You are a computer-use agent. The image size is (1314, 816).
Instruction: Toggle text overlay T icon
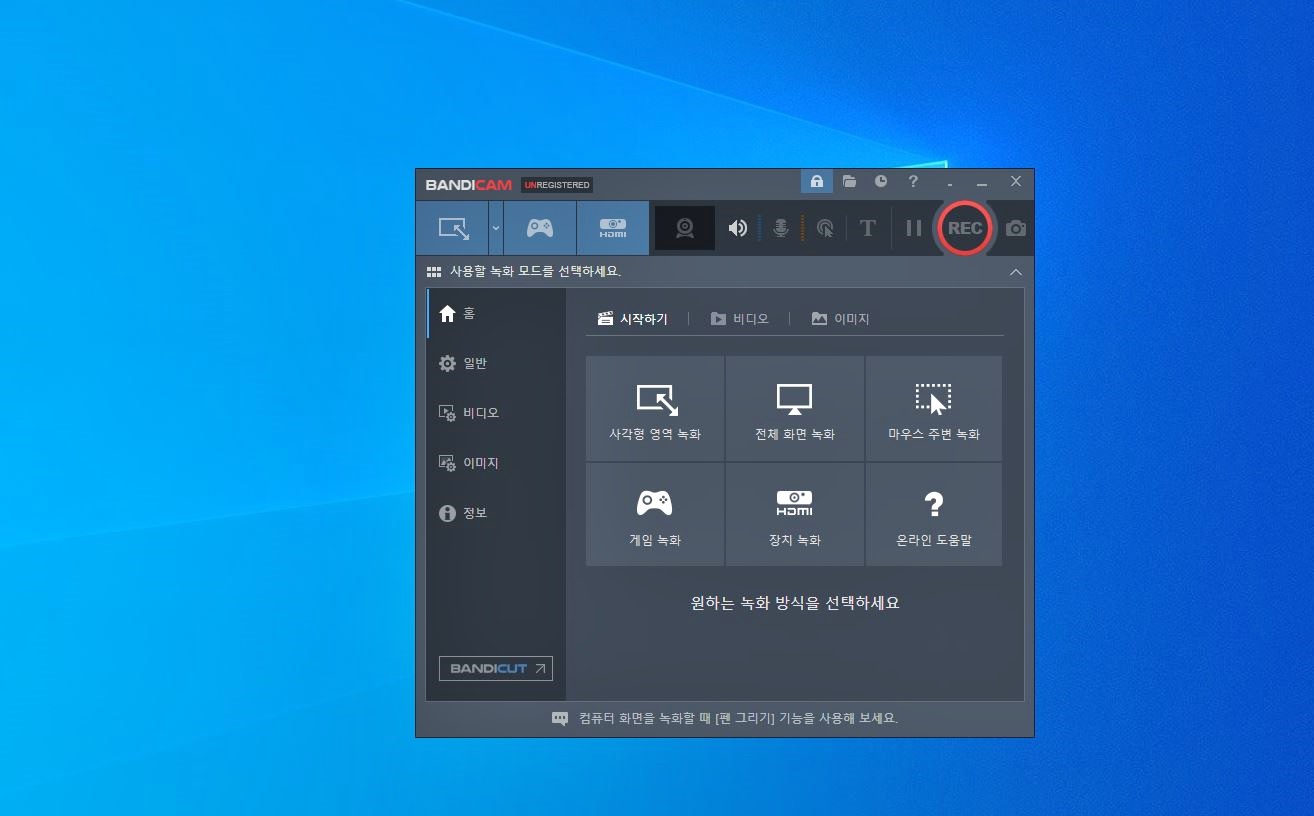[867, 228]
